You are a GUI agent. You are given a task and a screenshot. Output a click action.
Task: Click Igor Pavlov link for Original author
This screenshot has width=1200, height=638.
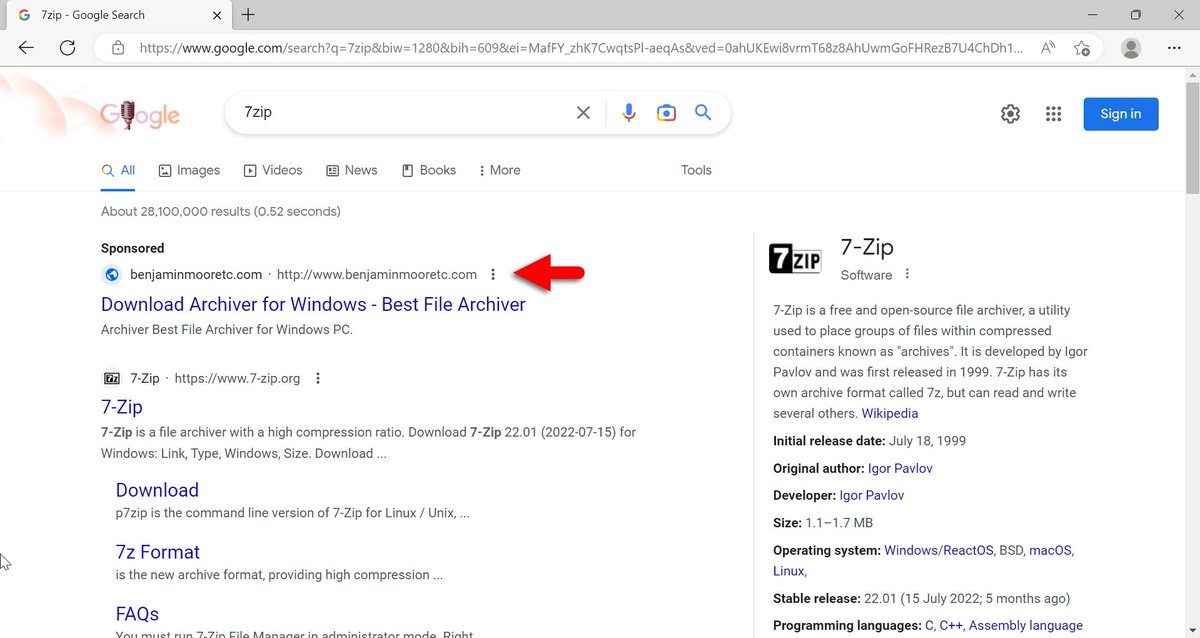click(x=900, y=468)
